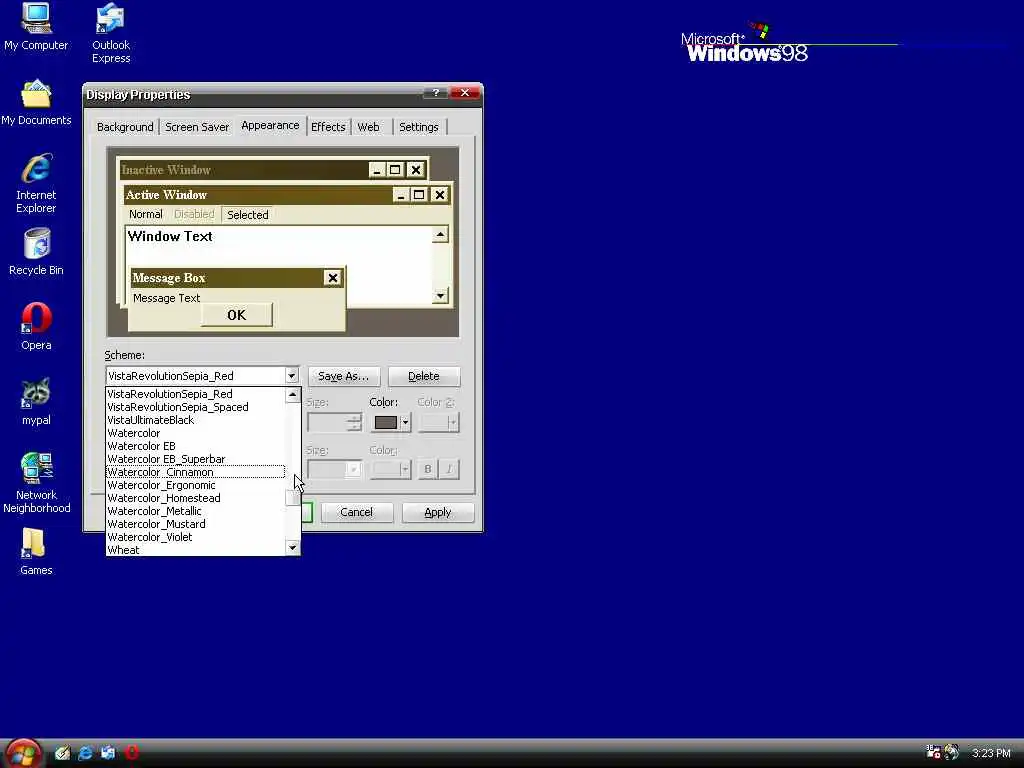Open the Recycle Bin icon
Image resolution: width=1024 pixels, height=768 pixels.
point(36,251)
